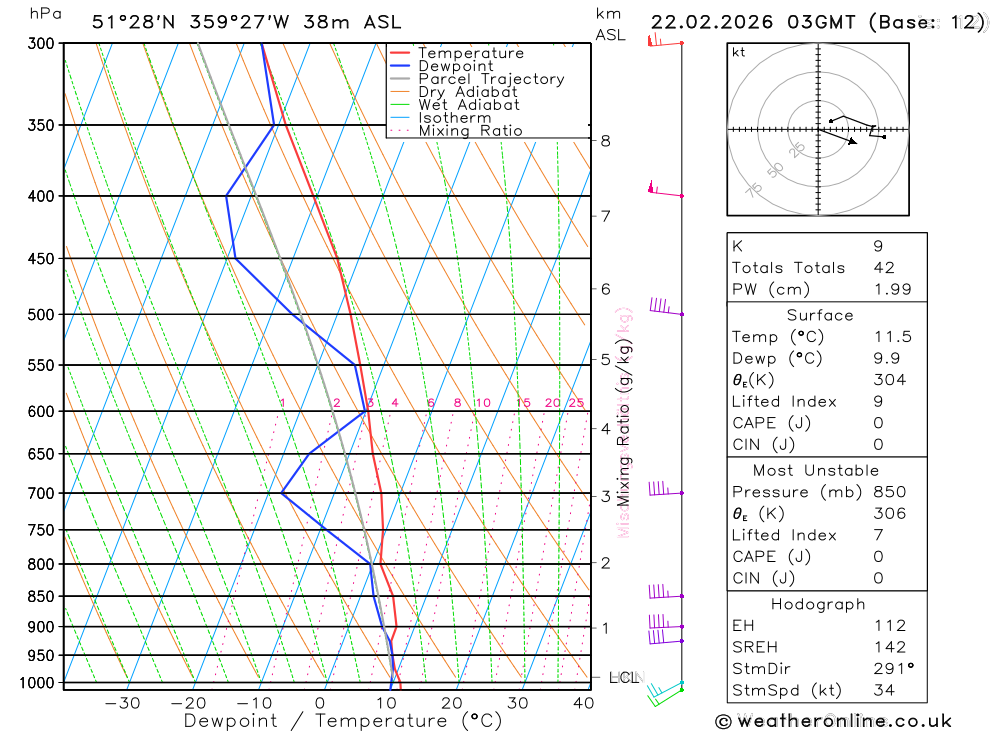
Task: Click the K index row label
Action: click(x=737, y=246)
